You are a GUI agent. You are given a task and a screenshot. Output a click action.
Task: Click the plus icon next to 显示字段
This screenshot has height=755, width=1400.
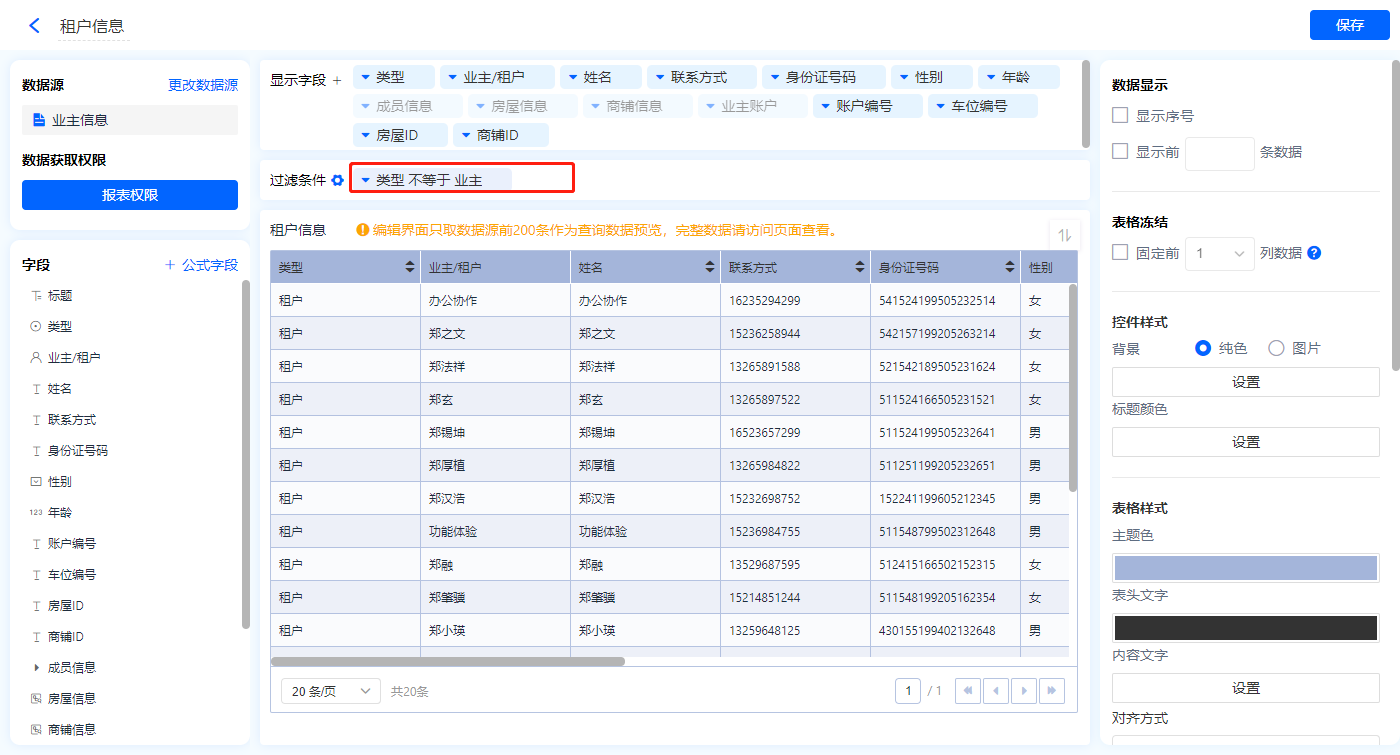point(337,80)
